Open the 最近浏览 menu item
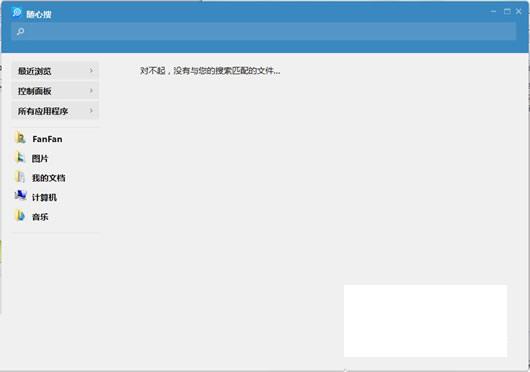Viewport: 530px width, 372px height. (55, 71)
